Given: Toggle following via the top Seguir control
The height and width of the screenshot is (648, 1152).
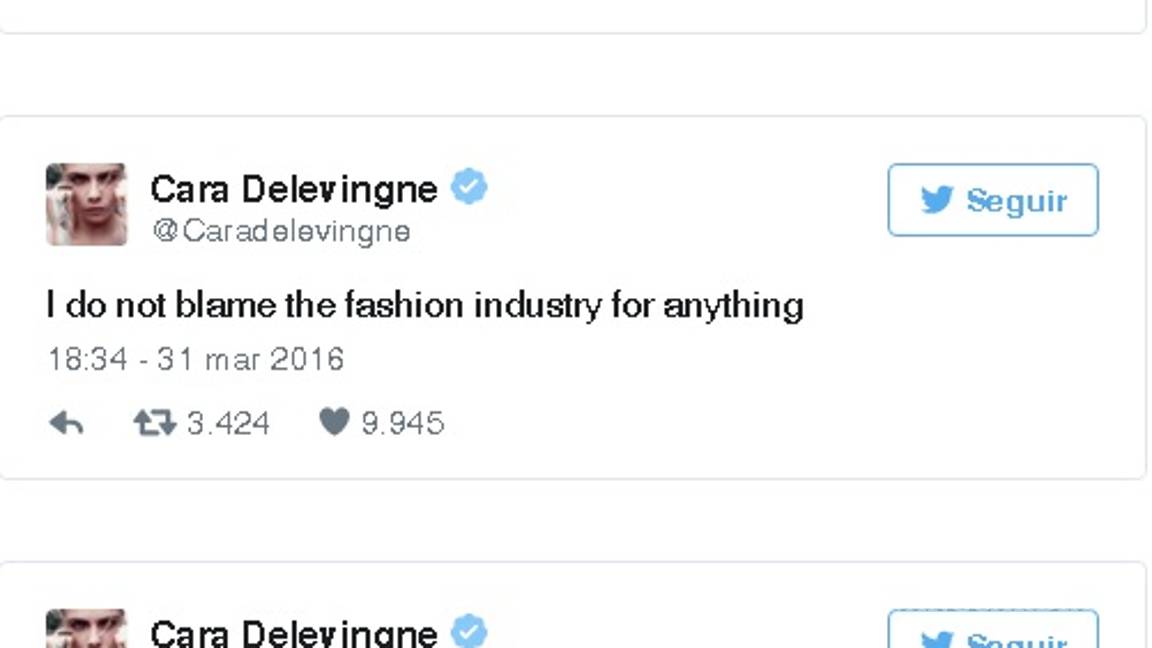Looking at the screenshot, I should (992, 200).
